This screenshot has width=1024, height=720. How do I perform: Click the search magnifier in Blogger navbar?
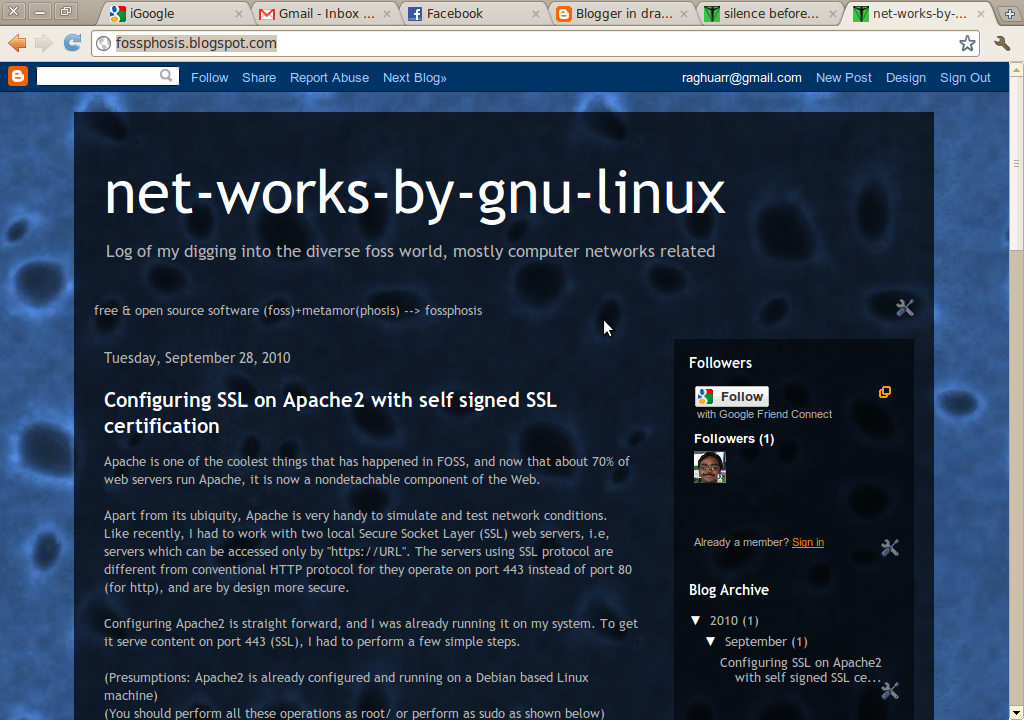pos(167,76)
